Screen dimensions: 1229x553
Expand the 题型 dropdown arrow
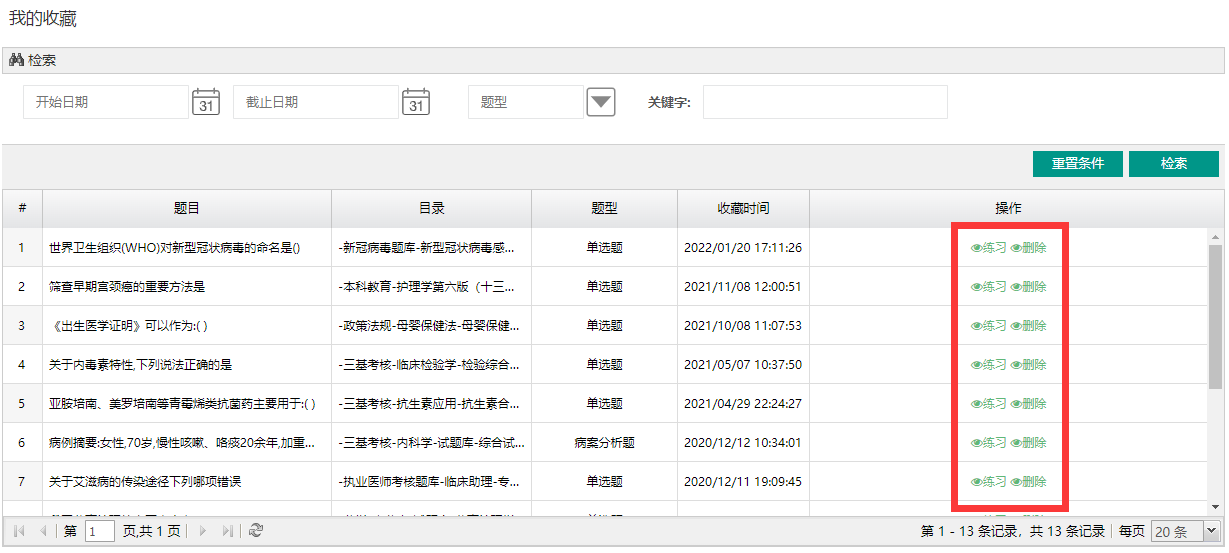(x=600, y=102)
